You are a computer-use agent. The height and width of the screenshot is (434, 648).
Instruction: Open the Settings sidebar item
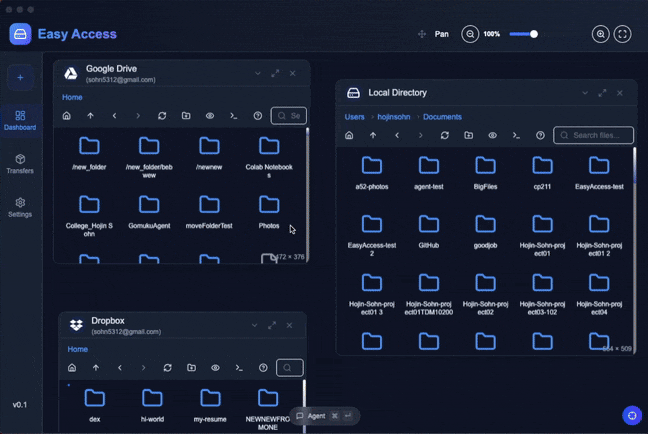pos(20,207)
